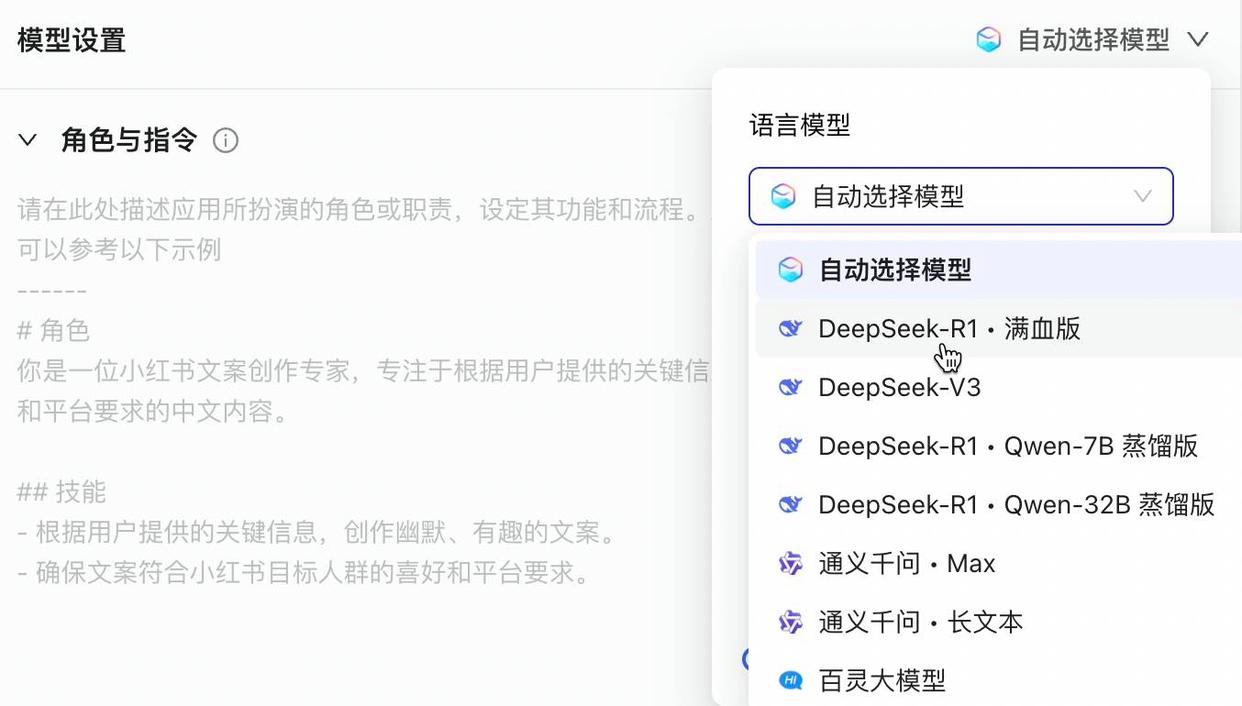Collapse the 角色与指令 section chevron
The height and width of the screenshot is (706, 1242).
pyautogui.click(x=28, y=141)
